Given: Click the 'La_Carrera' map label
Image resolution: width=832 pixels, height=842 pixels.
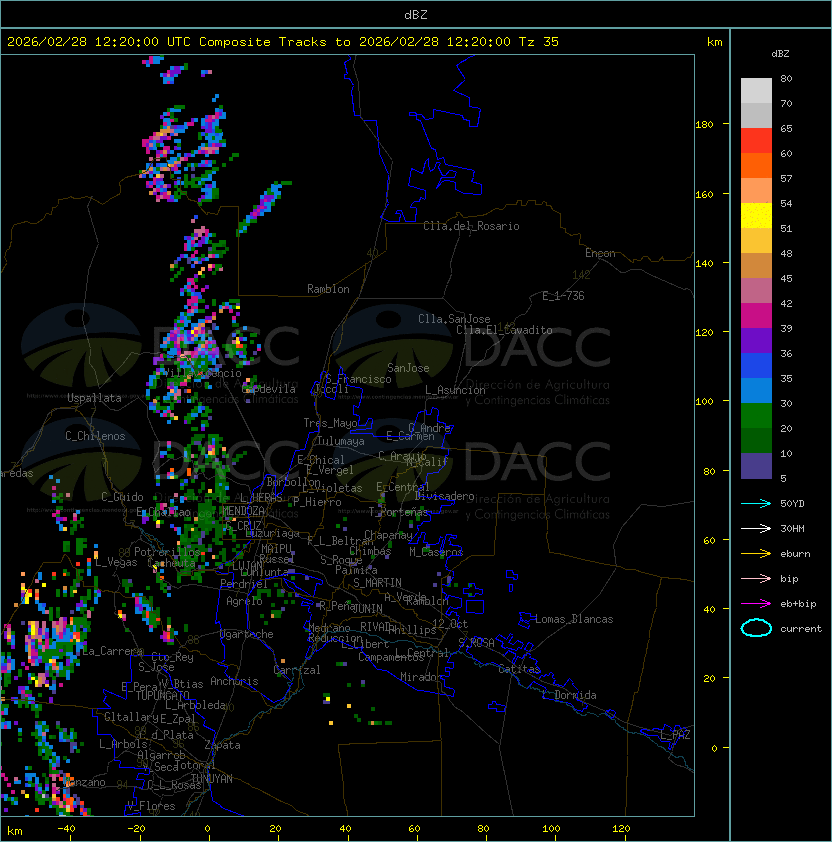Looking at the screenshot, I should coord(113,651).
